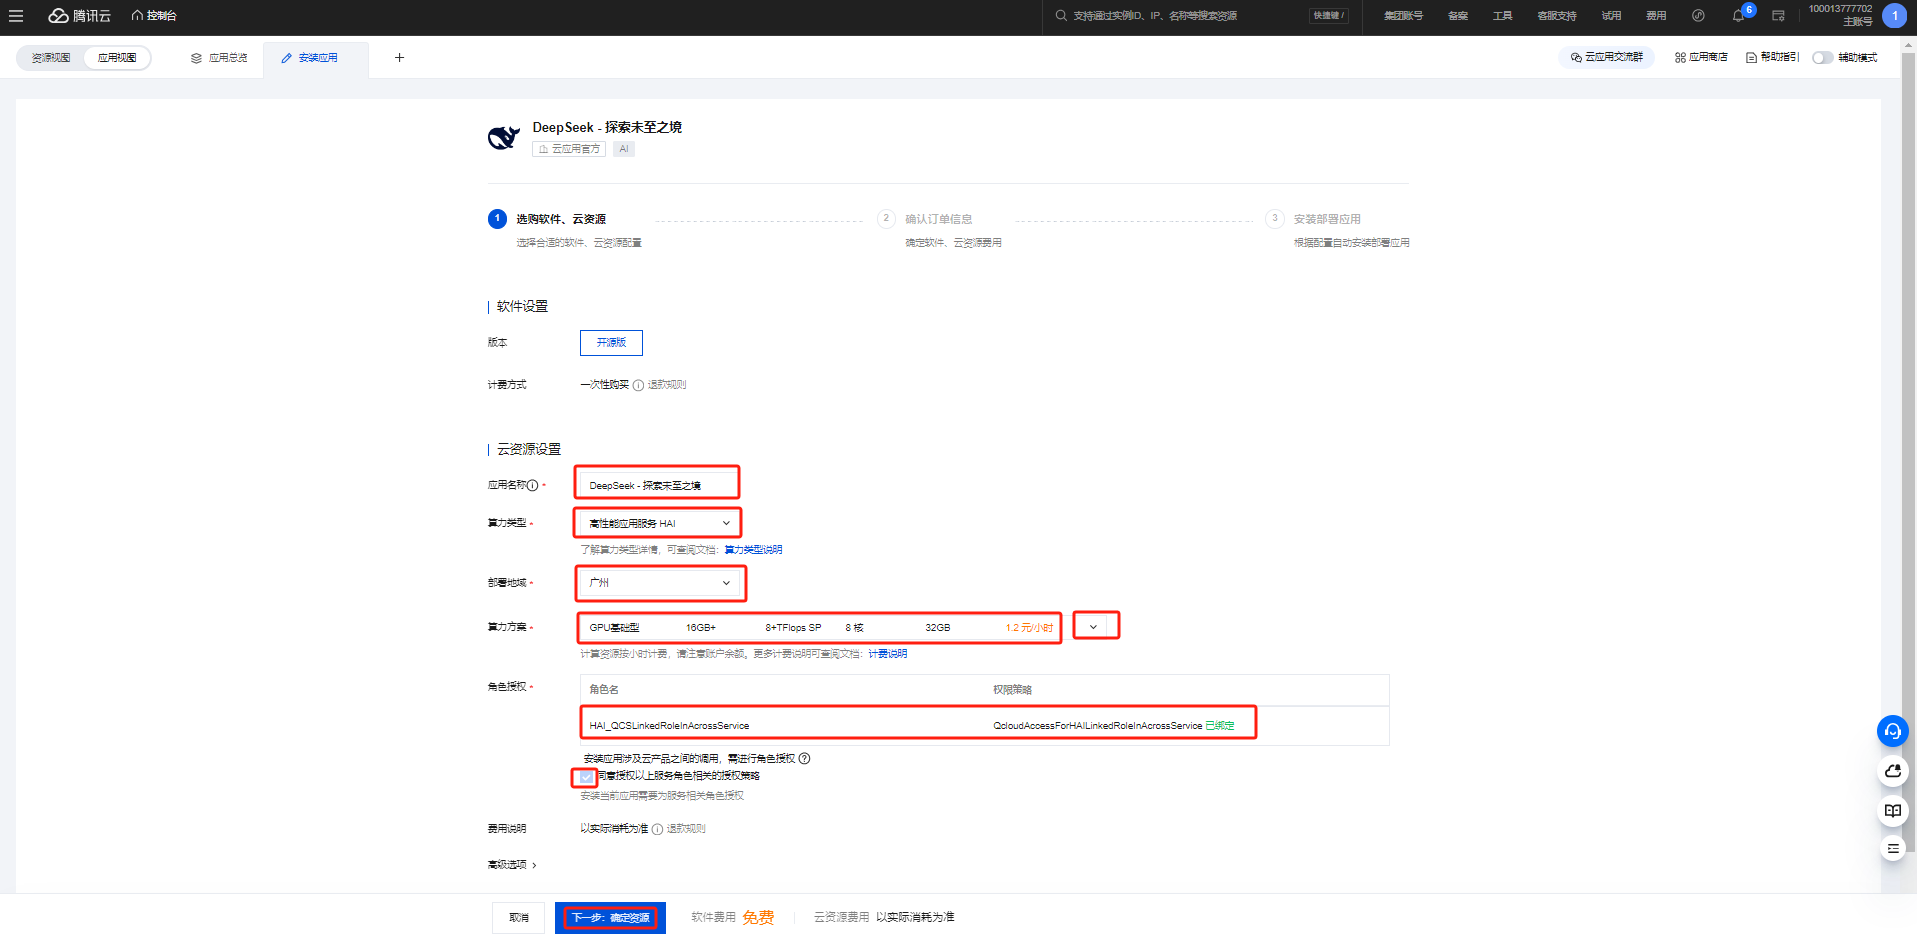Toggle the 辅助模式 switch
Viewport: 1917px width, 940px height.
[x=1822, y=58]
